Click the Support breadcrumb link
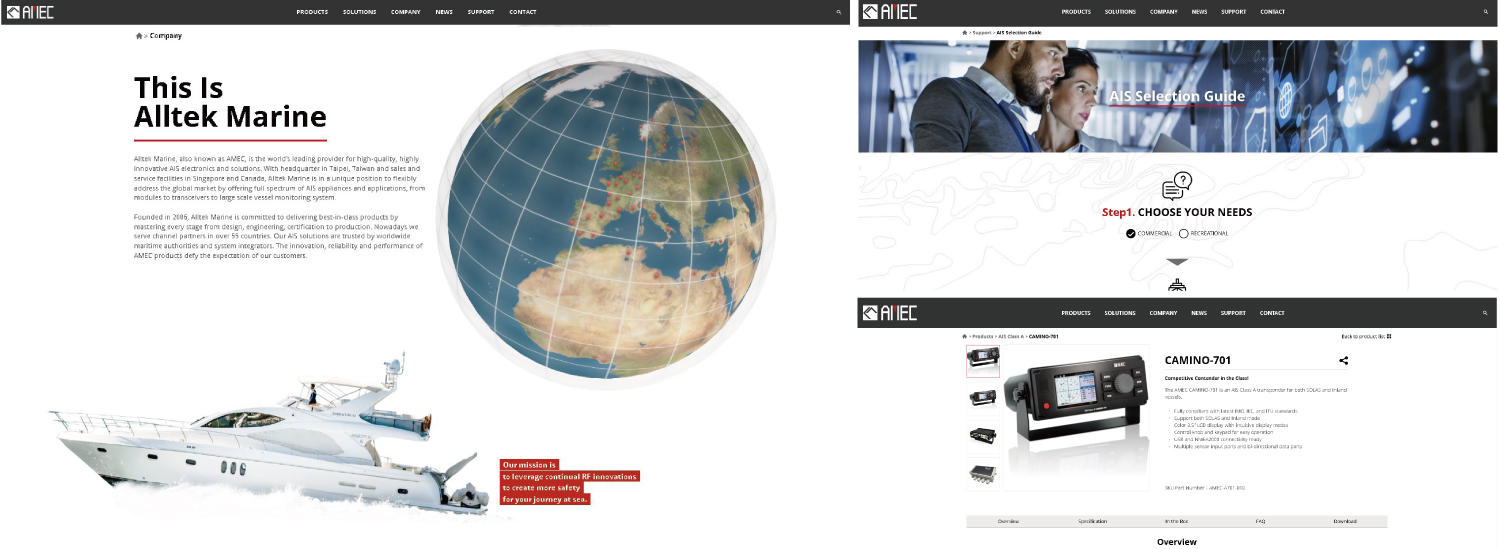 tap(982, 33)
